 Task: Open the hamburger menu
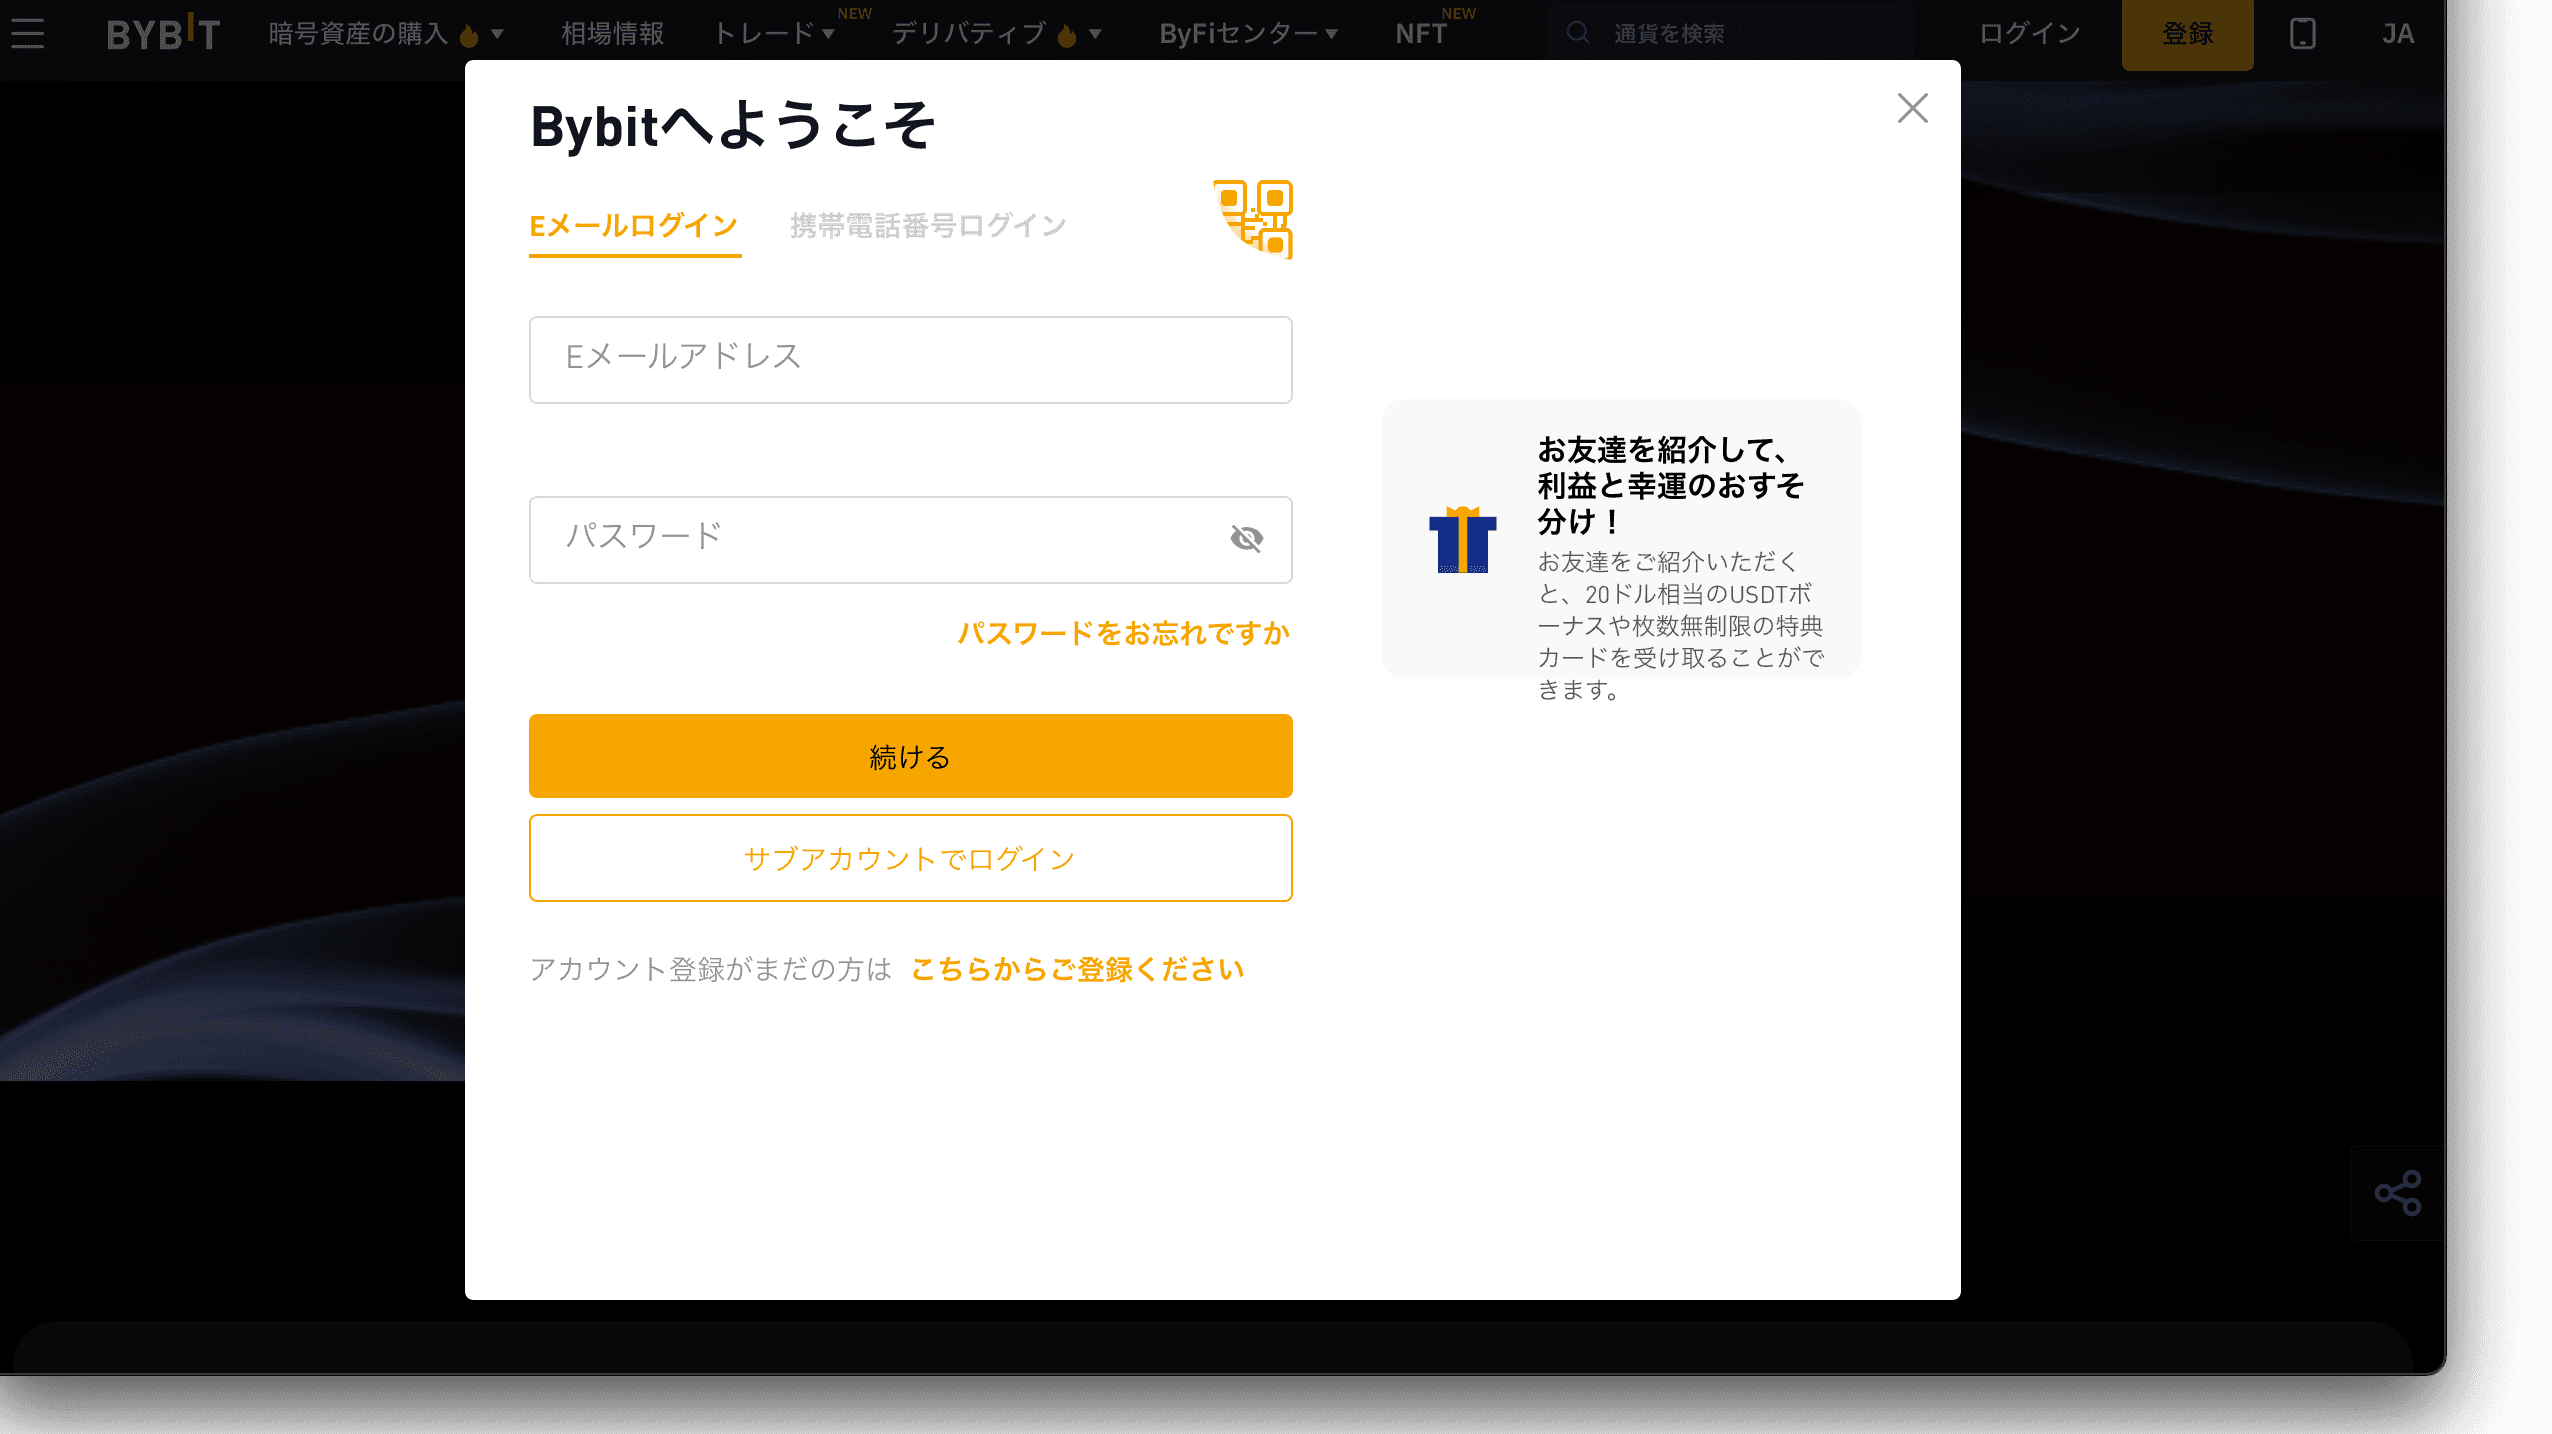(27, 33)
